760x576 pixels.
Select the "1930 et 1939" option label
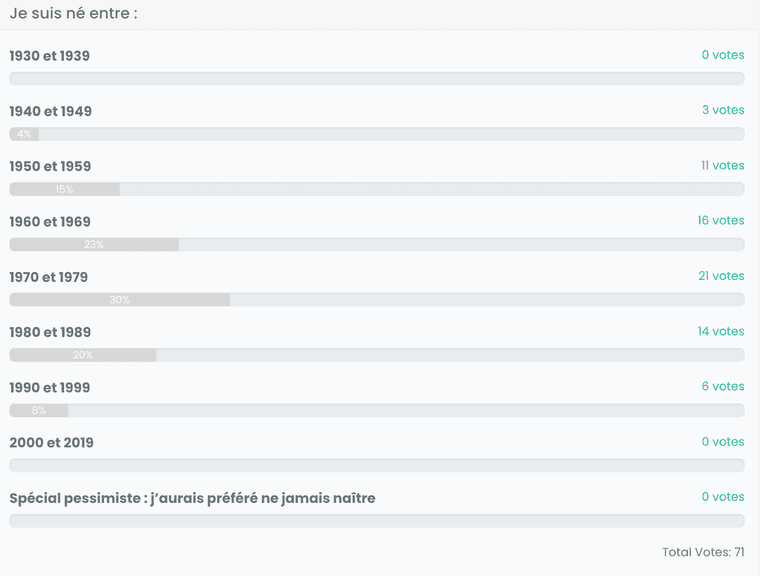coord(49,56)
